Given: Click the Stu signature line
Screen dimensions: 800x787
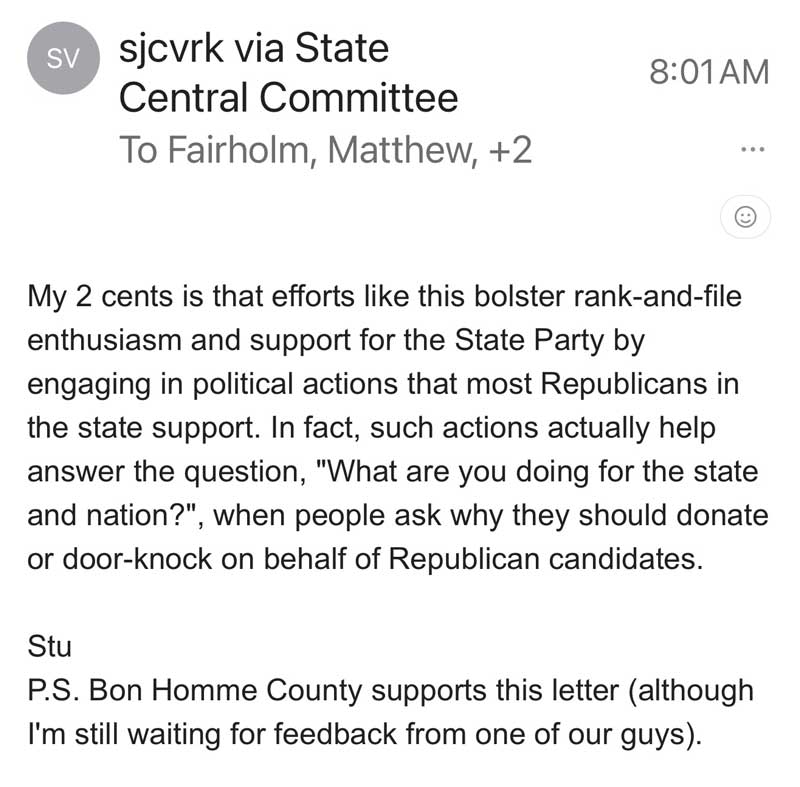Looking at the screenshot, I should coord(49,646).
